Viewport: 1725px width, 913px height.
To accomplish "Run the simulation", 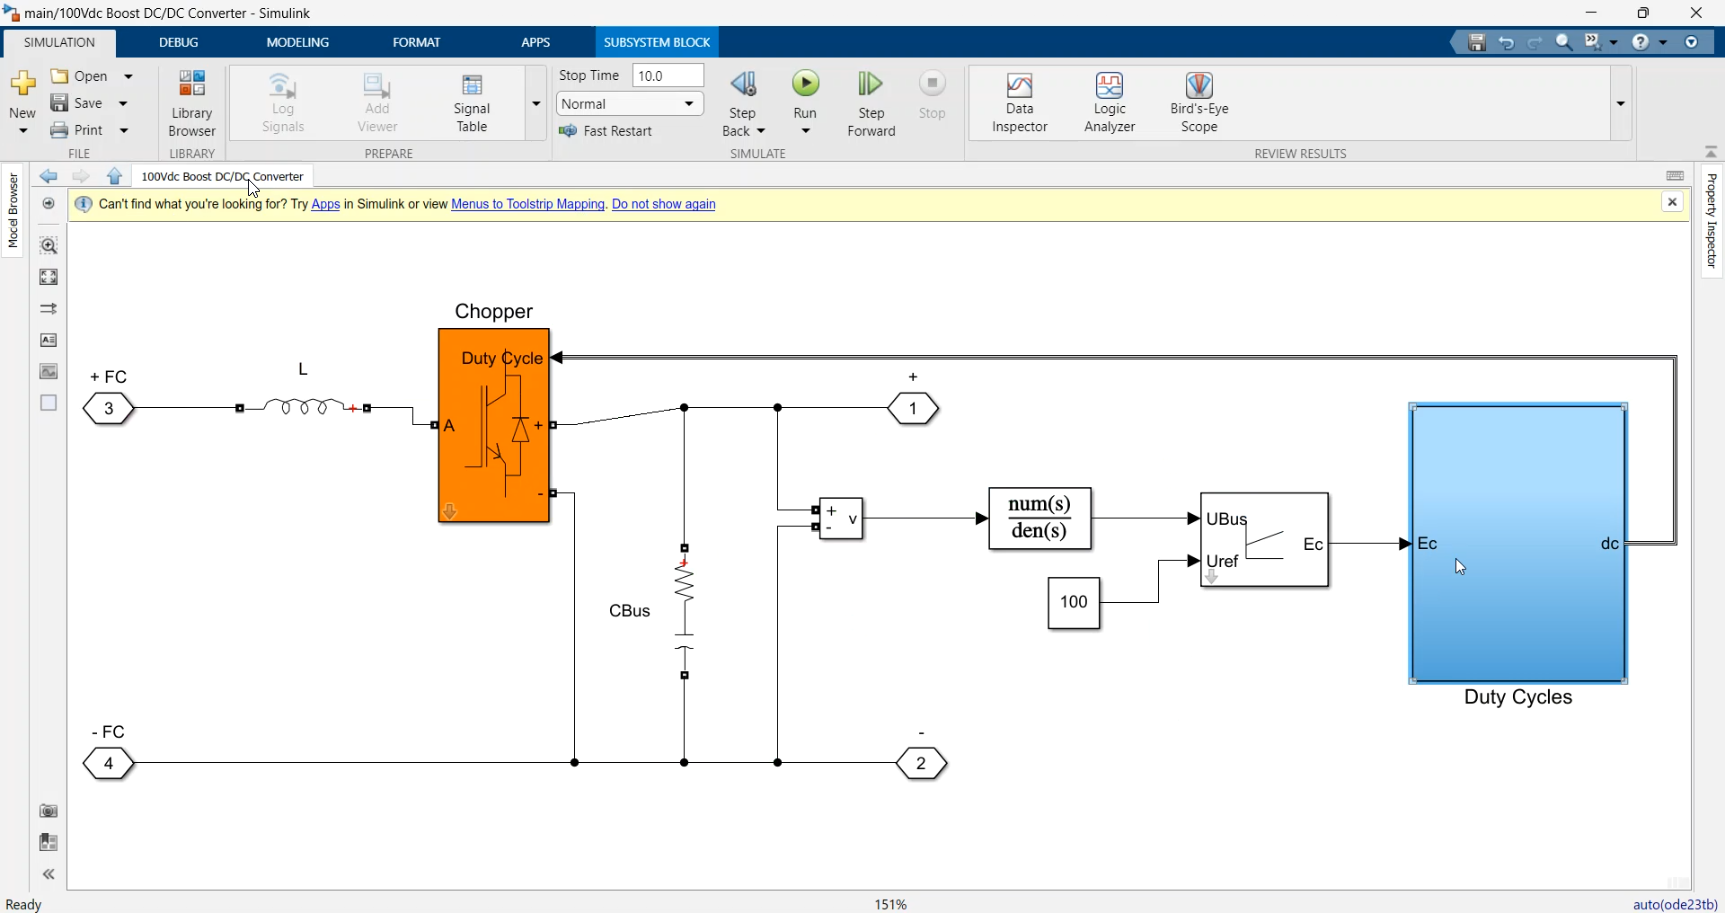I will coord(805,93).
